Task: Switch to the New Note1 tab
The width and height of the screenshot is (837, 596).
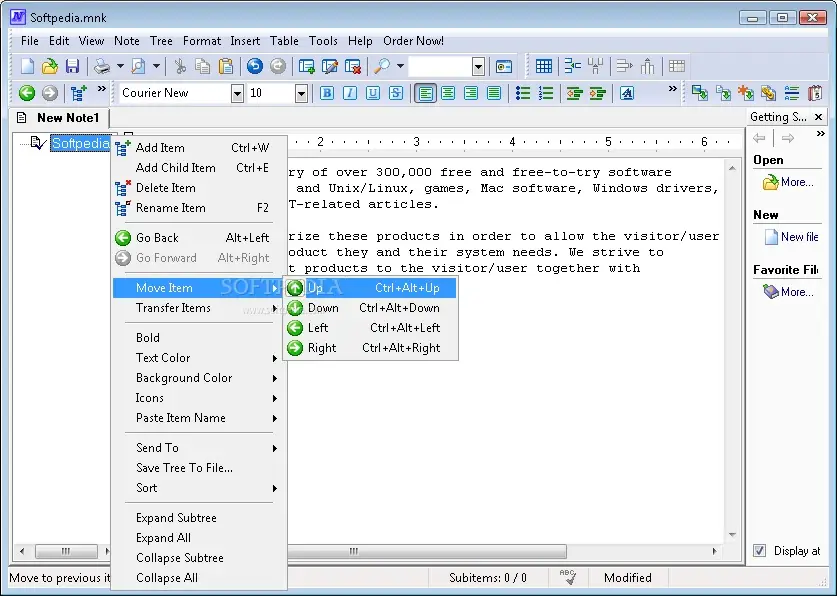Action: (59, 117)
